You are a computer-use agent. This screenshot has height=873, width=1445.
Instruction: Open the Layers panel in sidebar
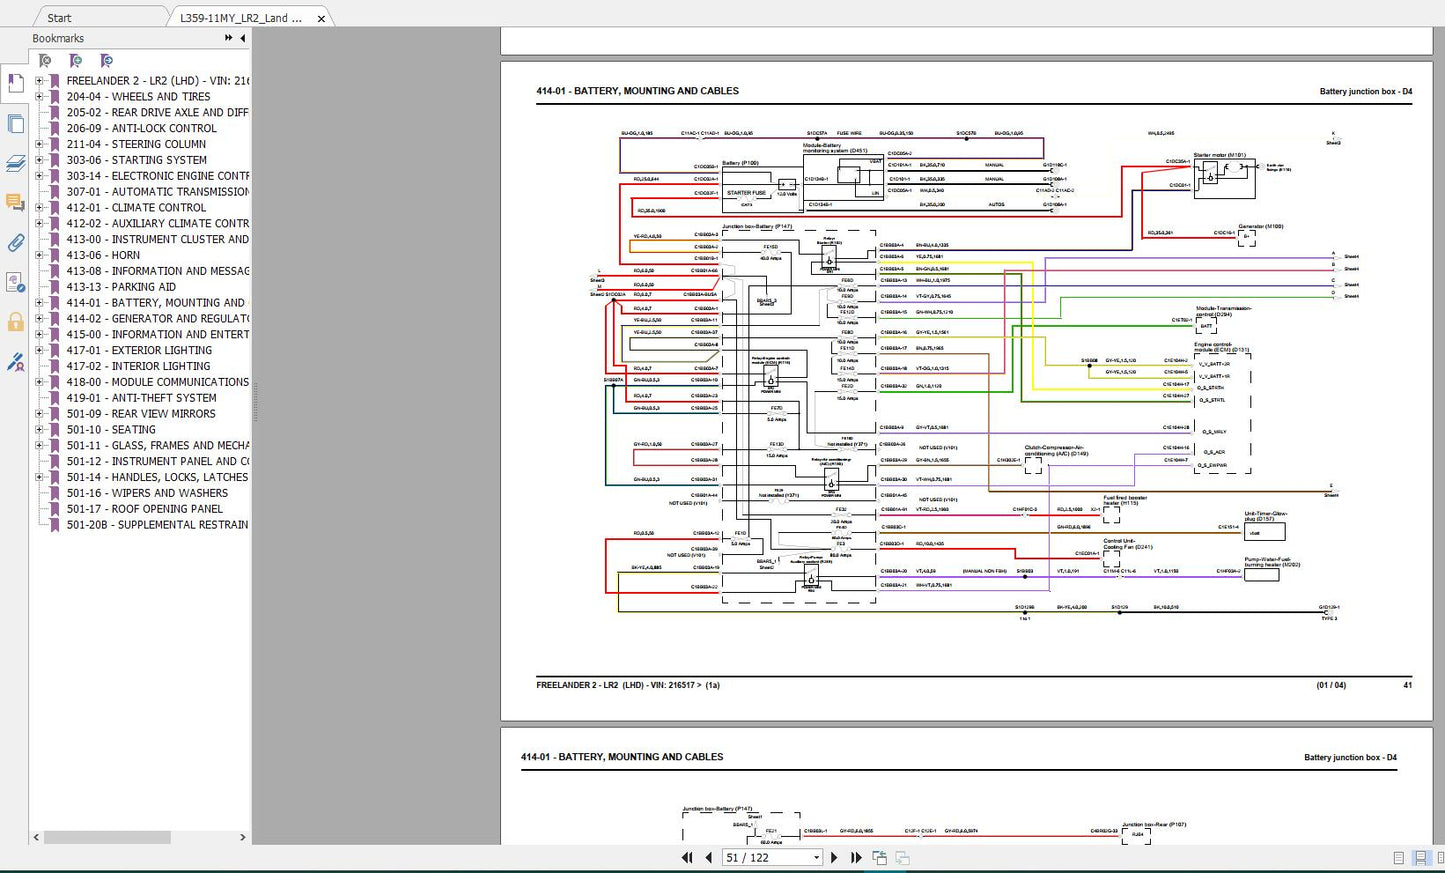[15, 163]
